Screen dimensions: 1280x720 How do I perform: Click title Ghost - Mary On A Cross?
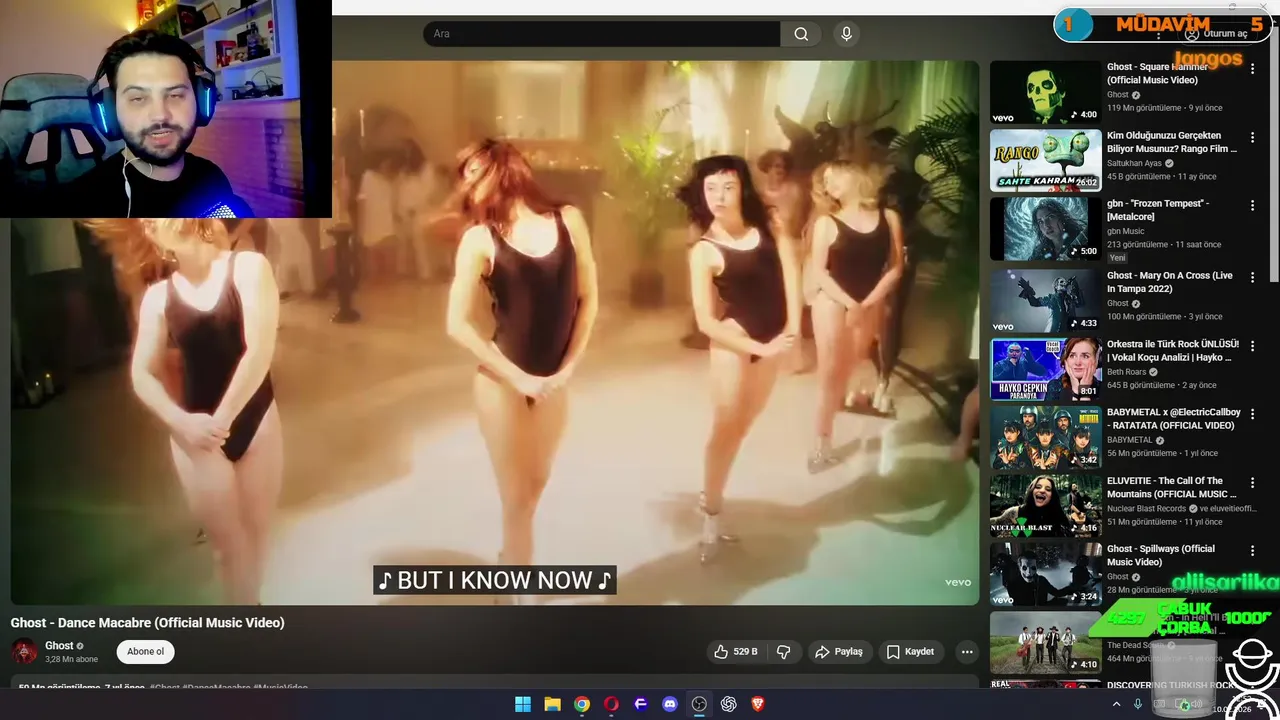[1170, 282]
